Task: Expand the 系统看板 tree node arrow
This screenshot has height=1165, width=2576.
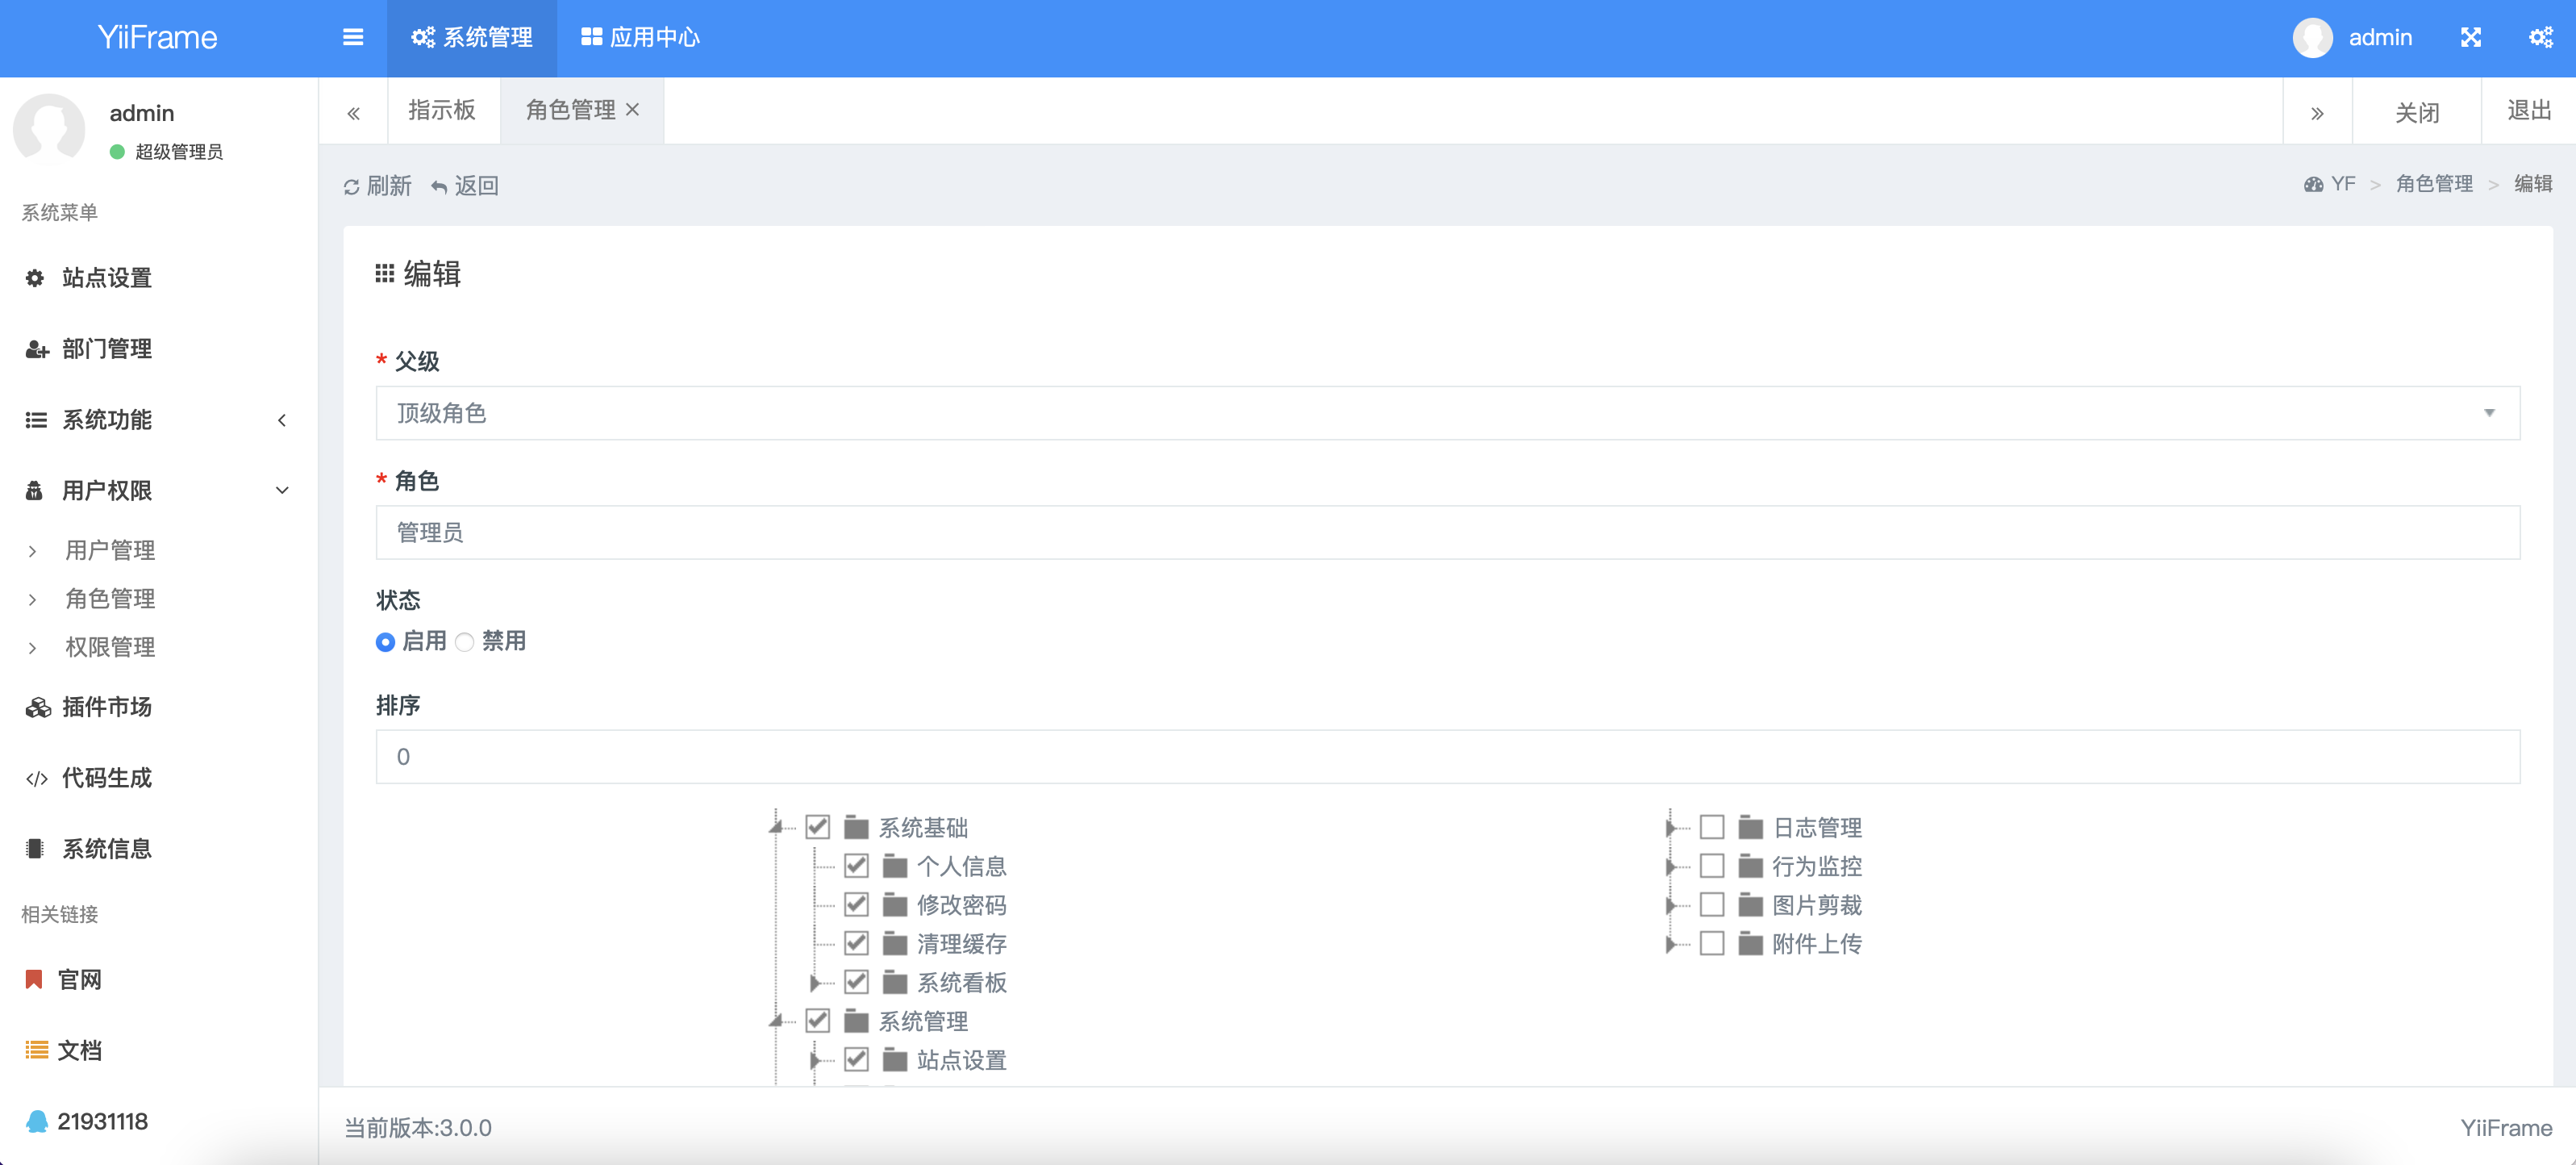Action: pos(814,982)
